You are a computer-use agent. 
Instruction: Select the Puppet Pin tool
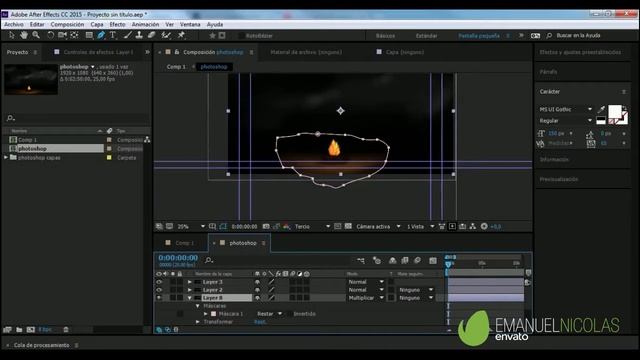(181, 36)
